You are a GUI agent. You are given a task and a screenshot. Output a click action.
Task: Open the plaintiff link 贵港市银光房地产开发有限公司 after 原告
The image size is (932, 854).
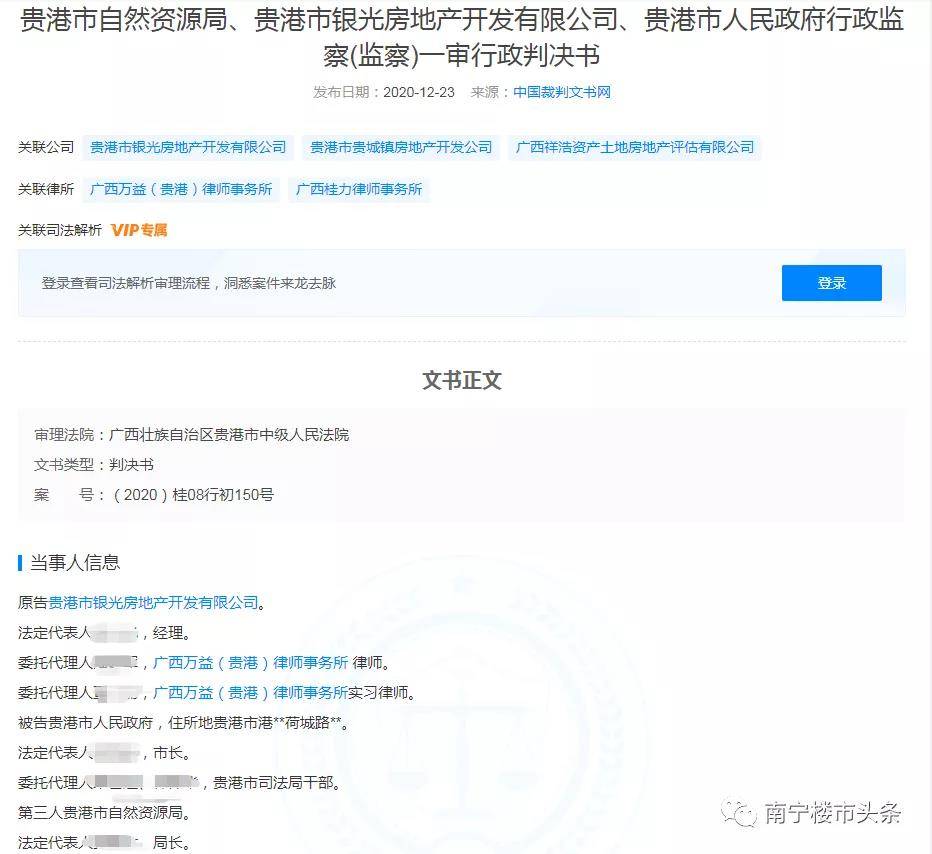coord(153,603)
